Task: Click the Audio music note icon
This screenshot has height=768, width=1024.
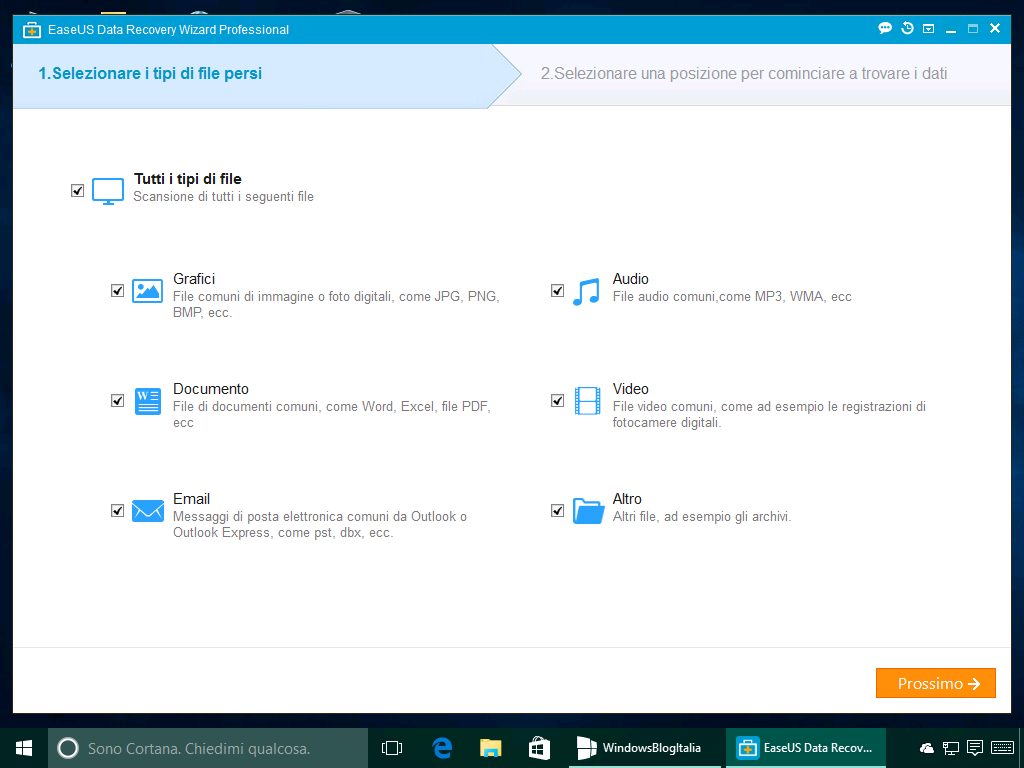Action: 586,292
